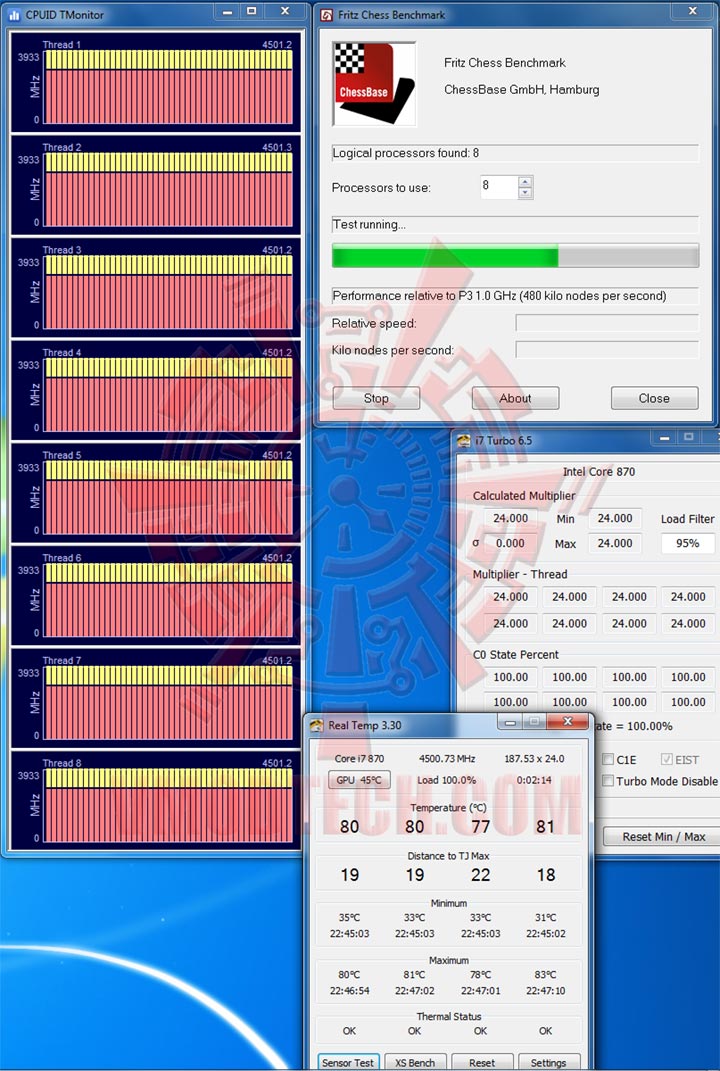Click the Kilo nodes per second field
Image resolution: width=720 pixels, height=1071 pixels.
pos(607,350)
